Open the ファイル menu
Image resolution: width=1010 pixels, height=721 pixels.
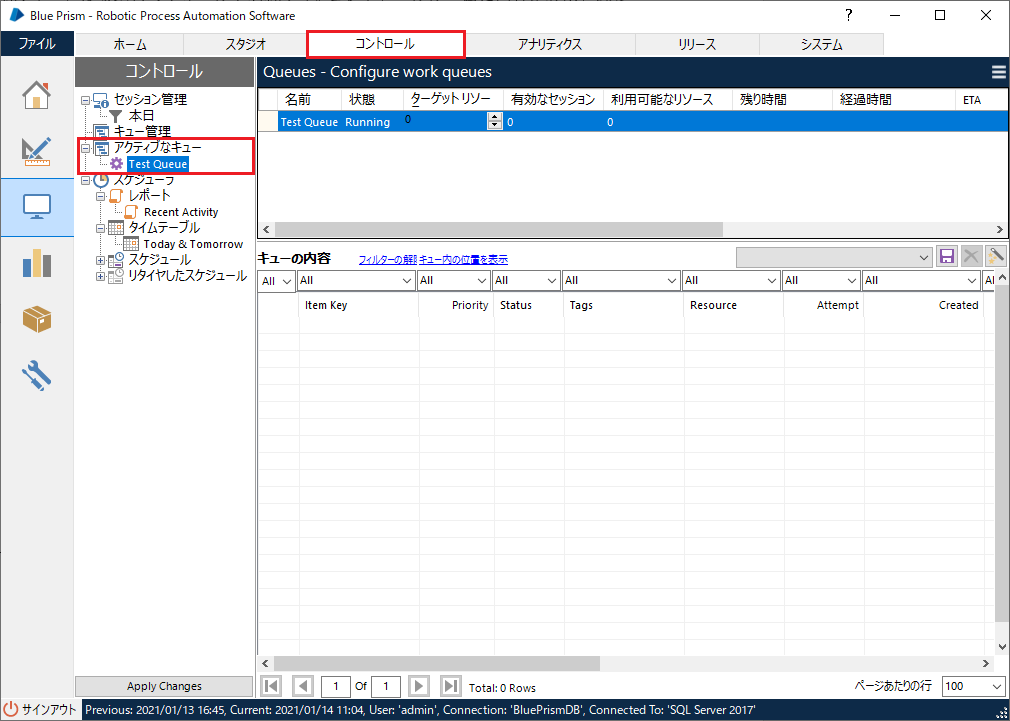coord(37,44)
